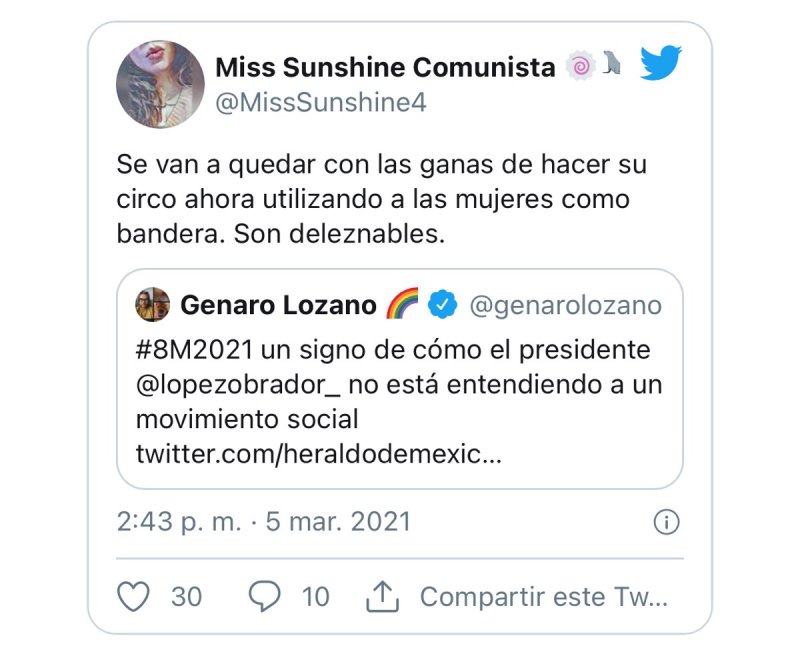
Task: Open Miss Sunshine Comunista's profile picture
Action: coord(160,85)
